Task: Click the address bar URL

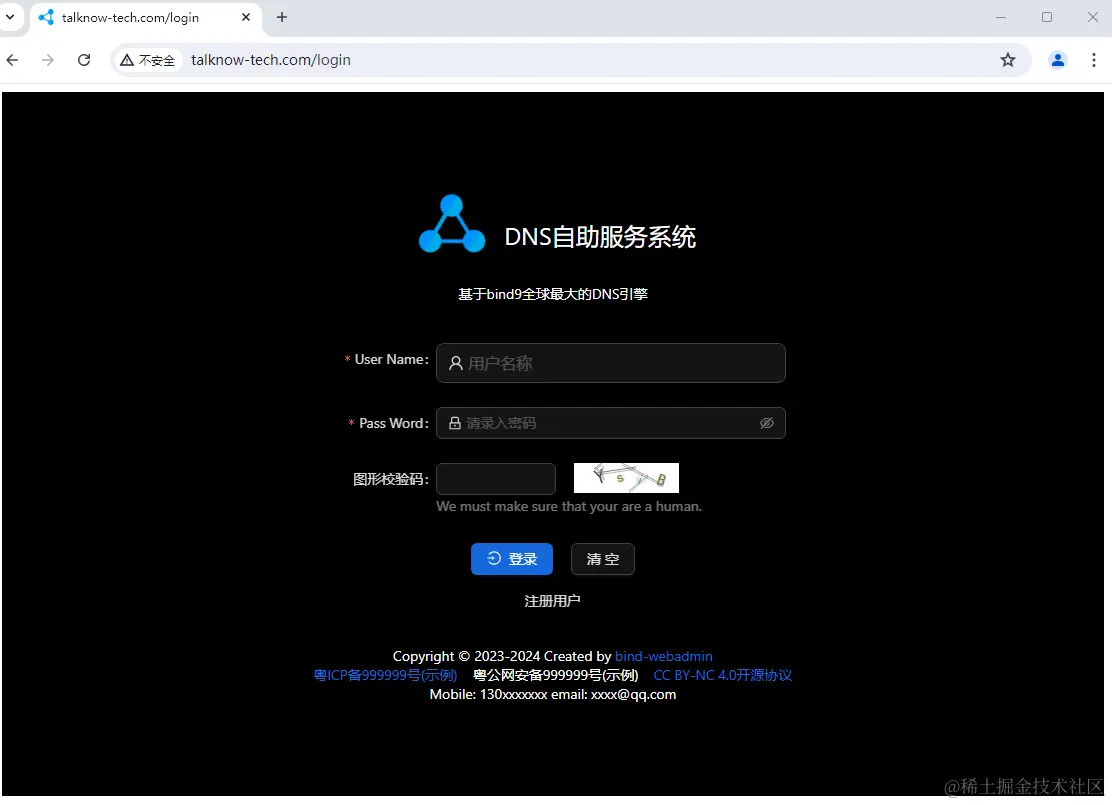Action: pos(271,60)
